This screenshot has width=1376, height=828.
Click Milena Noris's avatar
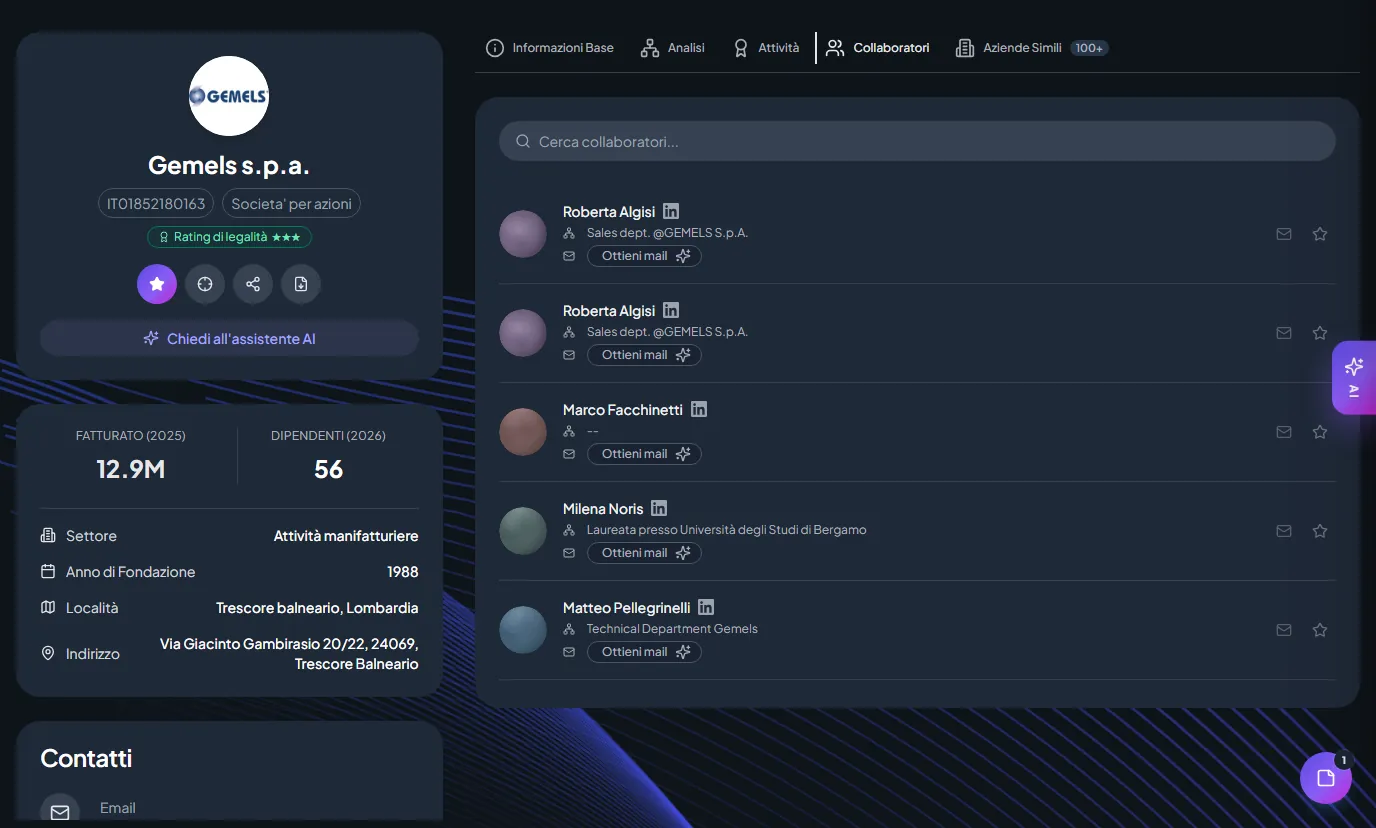click(523, 531)
